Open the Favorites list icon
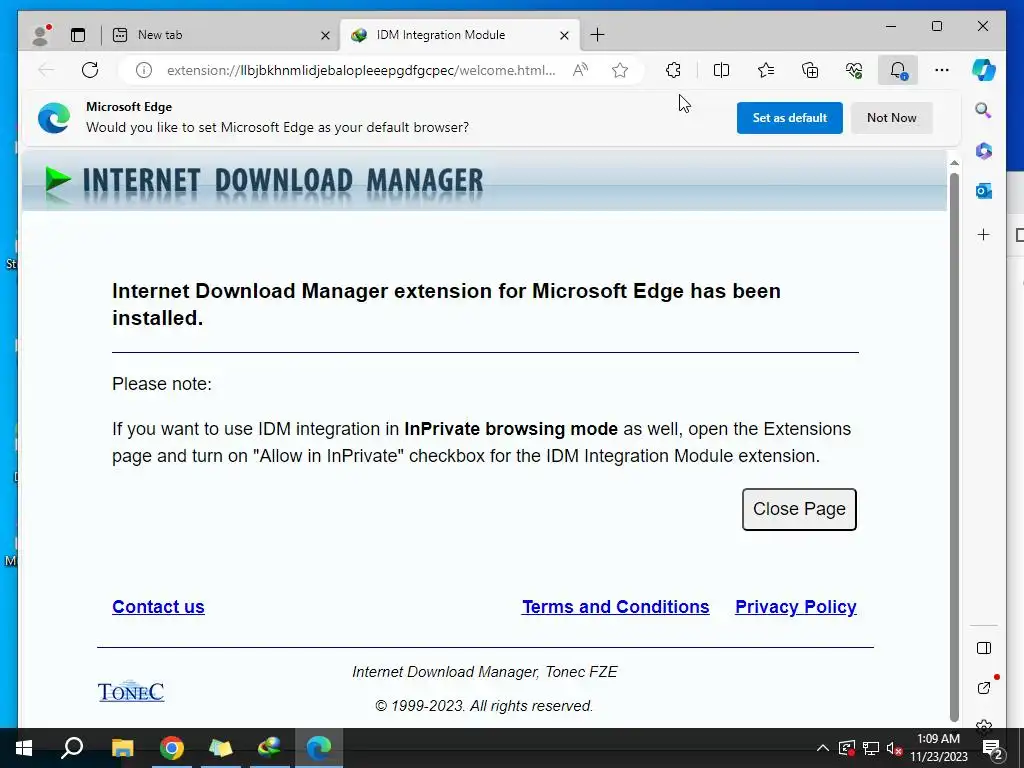Image resolution: width=1024 pixels, height=768 pixels. [766, 70]
